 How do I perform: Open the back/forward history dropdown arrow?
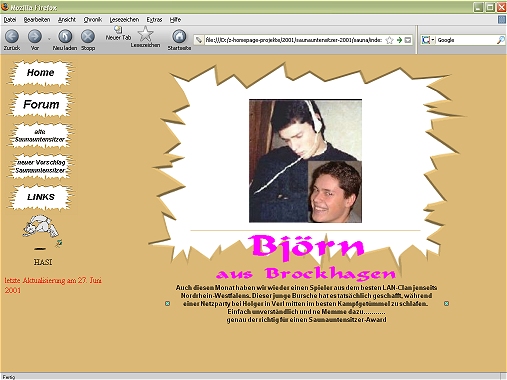pyautogui.click(x=49, y=39)
